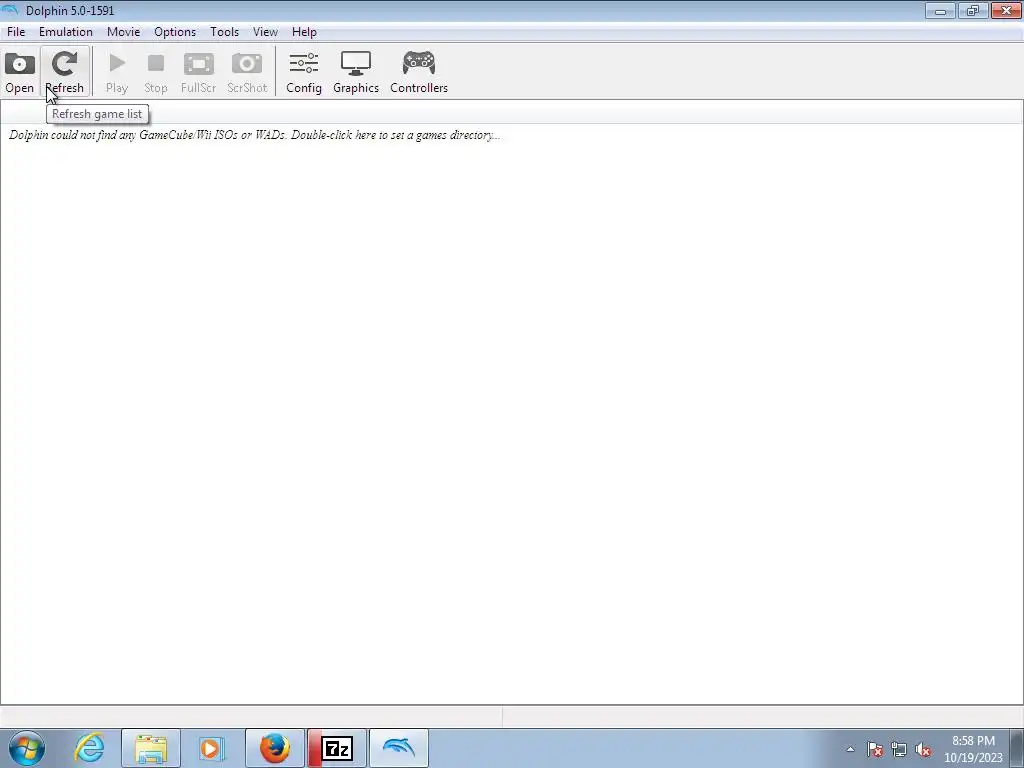Image resolution: width=1024 pixels, height=768 pixels.
Task: Open the Movie menu
Action: click(x=123, y=32)
